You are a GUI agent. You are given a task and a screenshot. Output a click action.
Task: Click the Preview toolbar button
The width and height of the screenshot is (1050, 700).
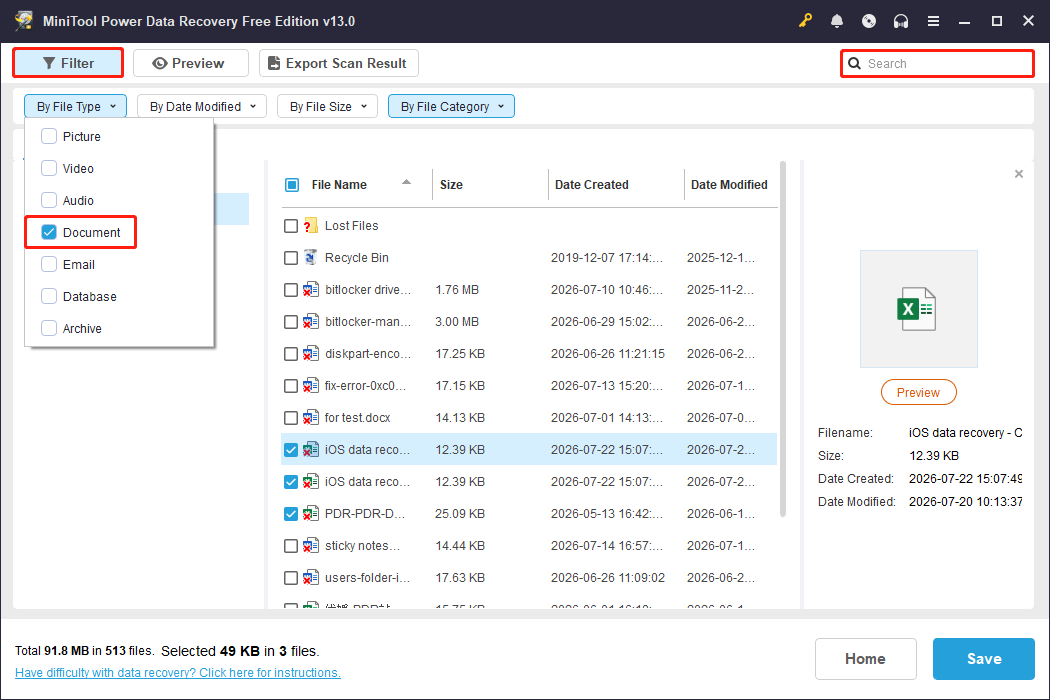click(191, 63)
